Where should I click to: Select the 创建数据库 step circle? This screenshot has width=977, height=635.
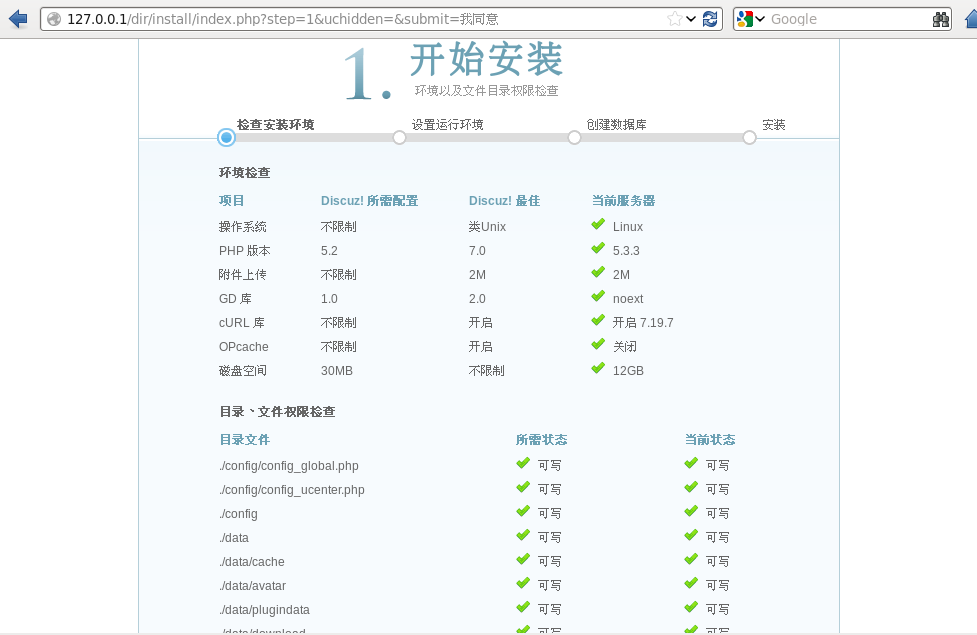tap(574, 138)
